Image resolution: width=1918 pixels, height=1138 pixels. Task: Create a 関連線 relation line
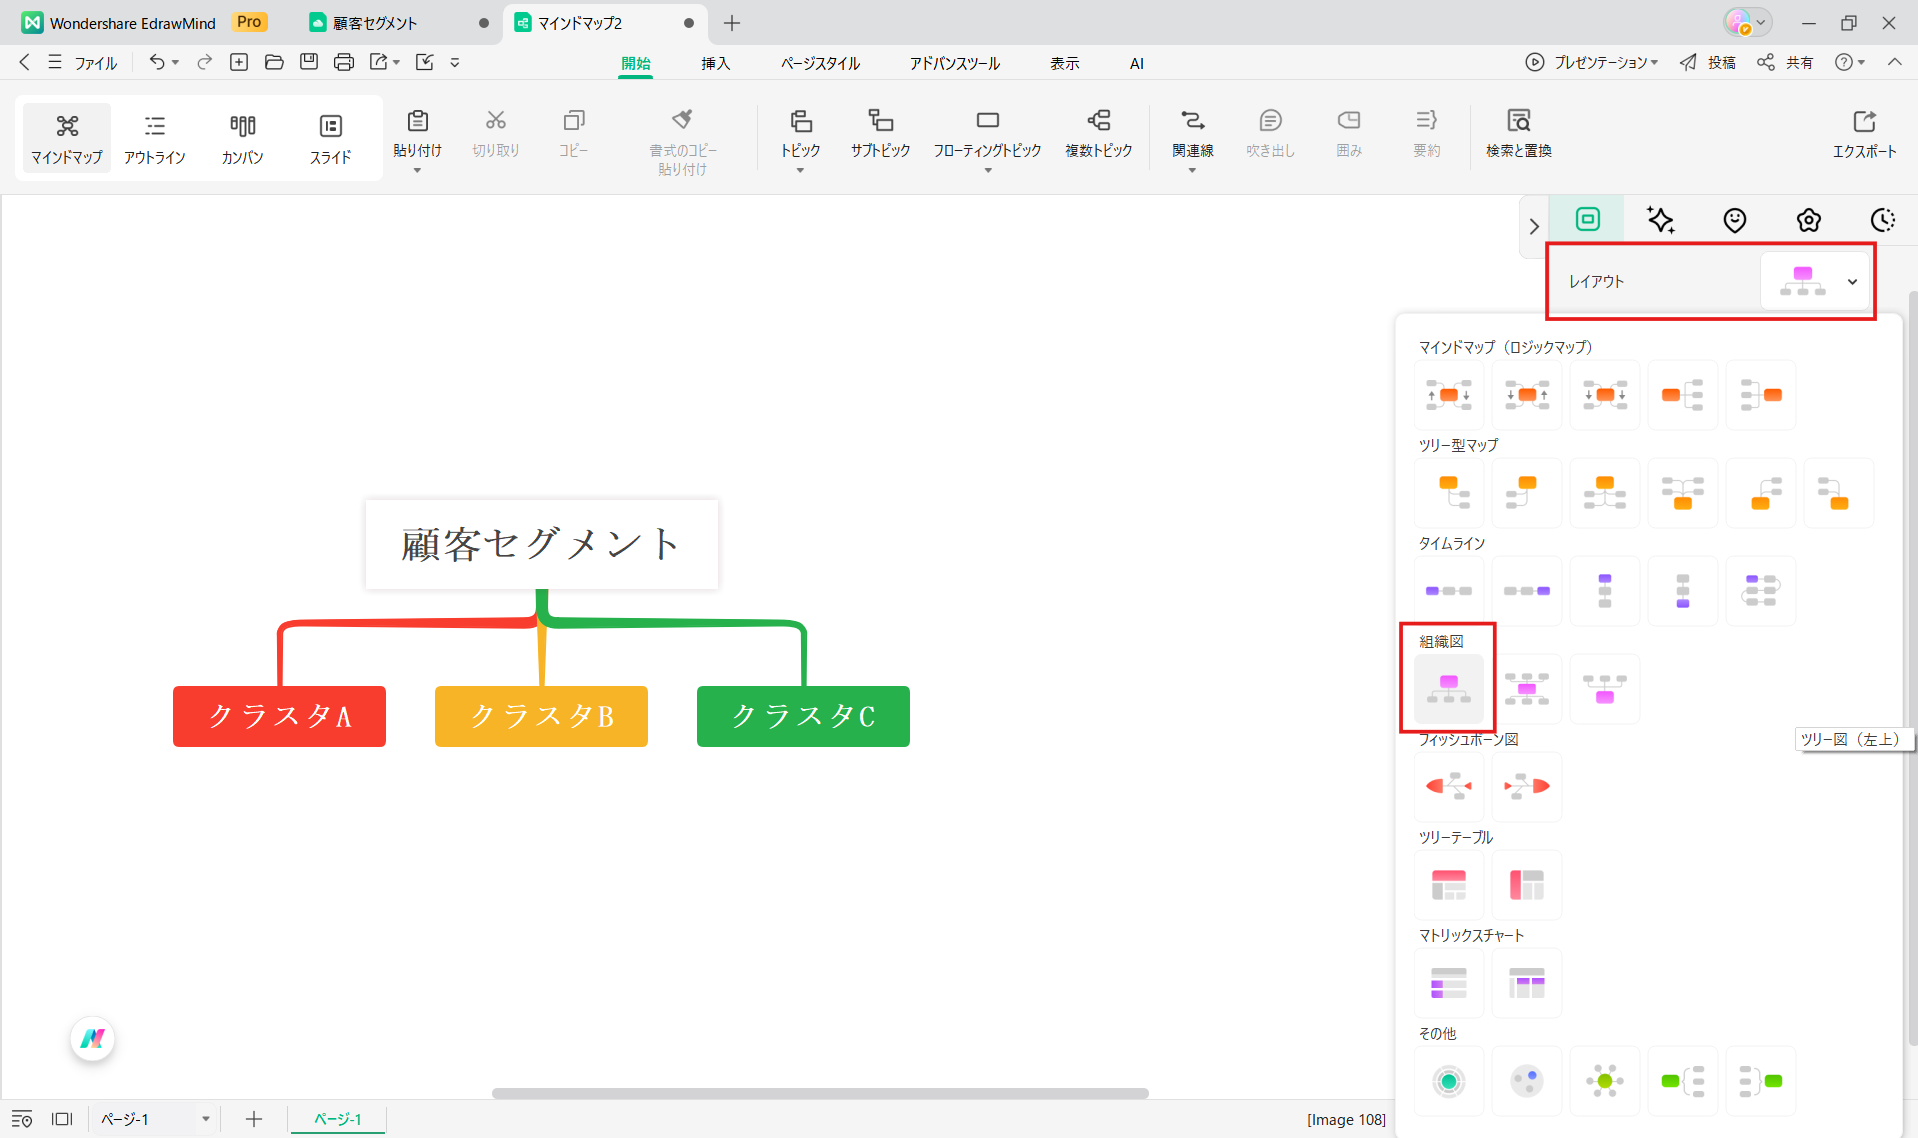tap(1192, 133)
